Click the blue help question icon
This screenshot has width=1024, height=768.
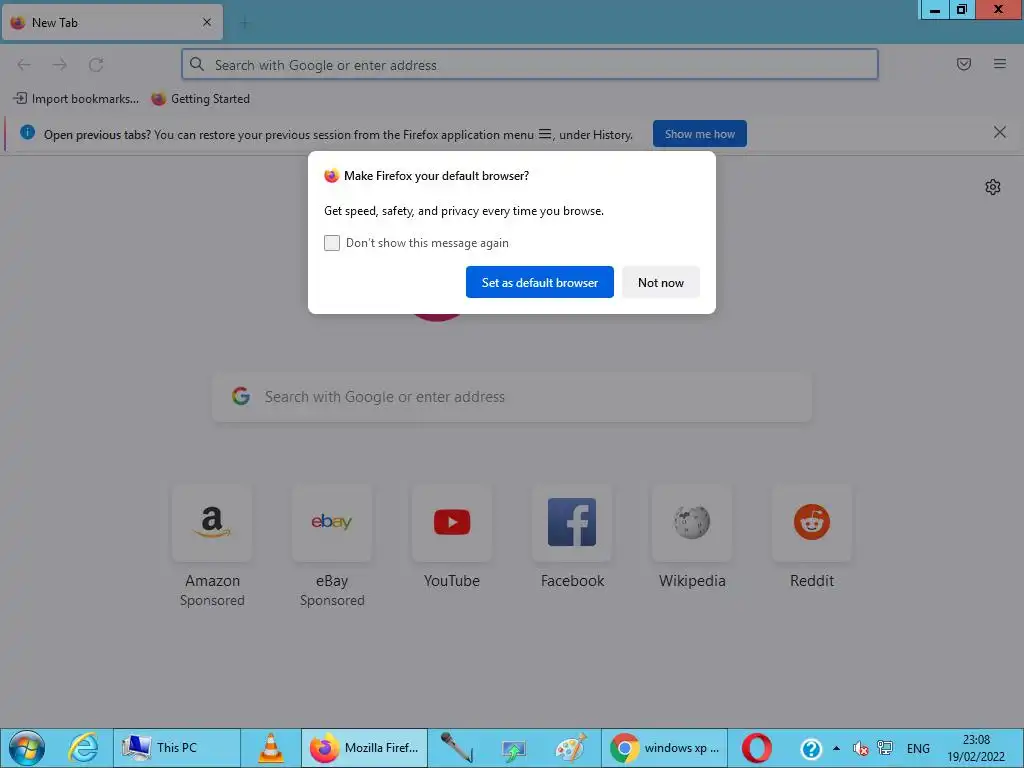[811, 748]
